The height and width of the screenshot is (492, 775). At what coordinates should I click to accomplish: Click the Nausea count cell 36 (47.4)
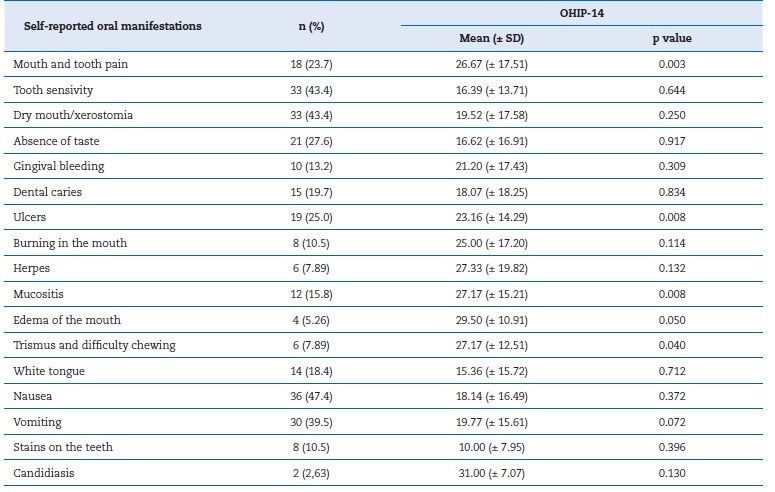307,396
